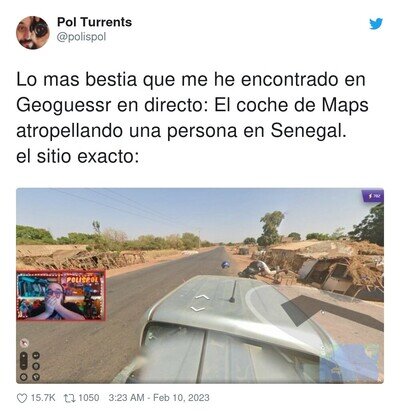Click the streamer webcam overlay

coord(61,296)
